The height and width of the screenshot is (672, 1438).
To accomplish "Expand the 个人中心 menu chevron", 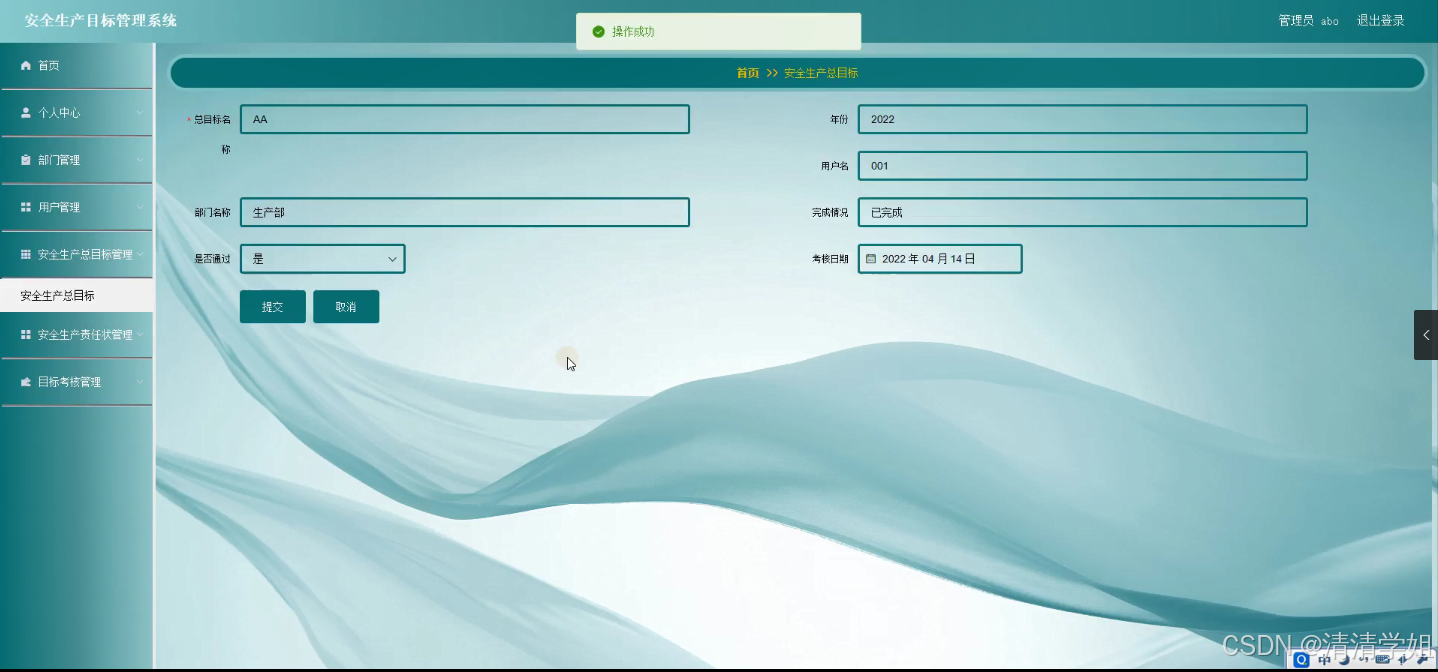I will click(x=140, y=113).
